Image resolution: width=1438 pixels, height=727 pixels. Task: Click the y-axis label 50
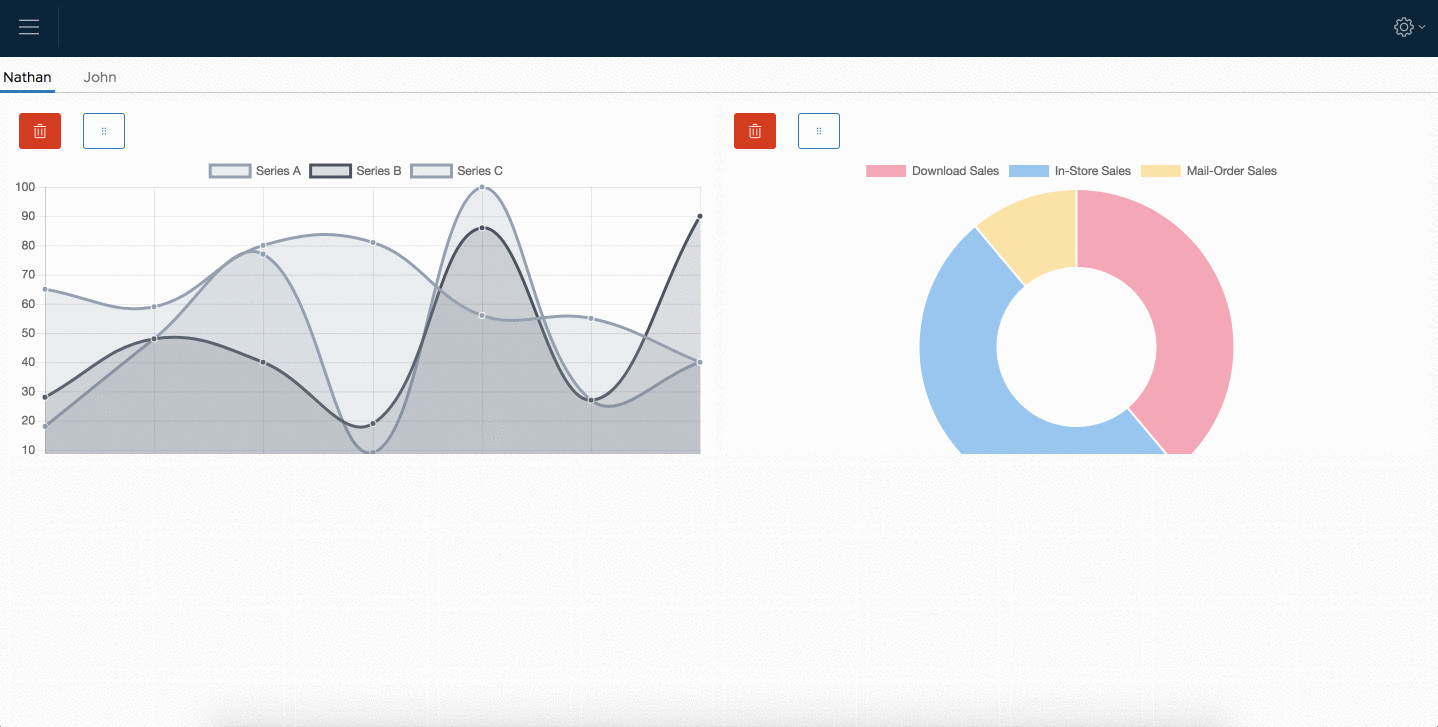[28, 333]
